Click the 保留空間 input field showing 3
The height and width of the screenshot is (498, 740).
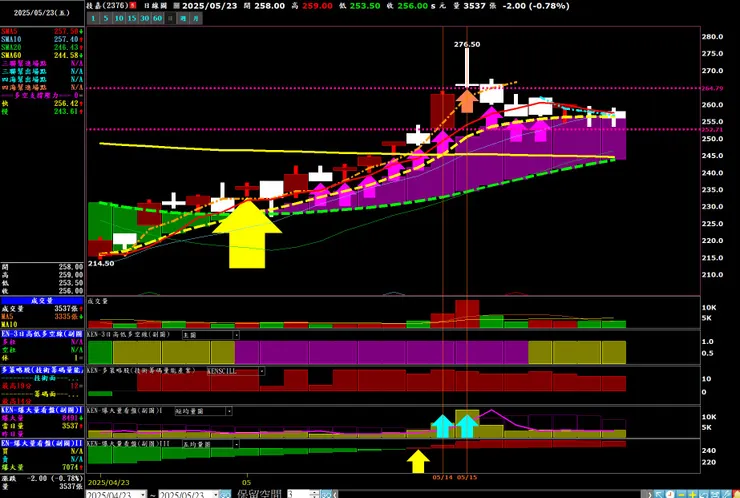(x=298, y=494)
